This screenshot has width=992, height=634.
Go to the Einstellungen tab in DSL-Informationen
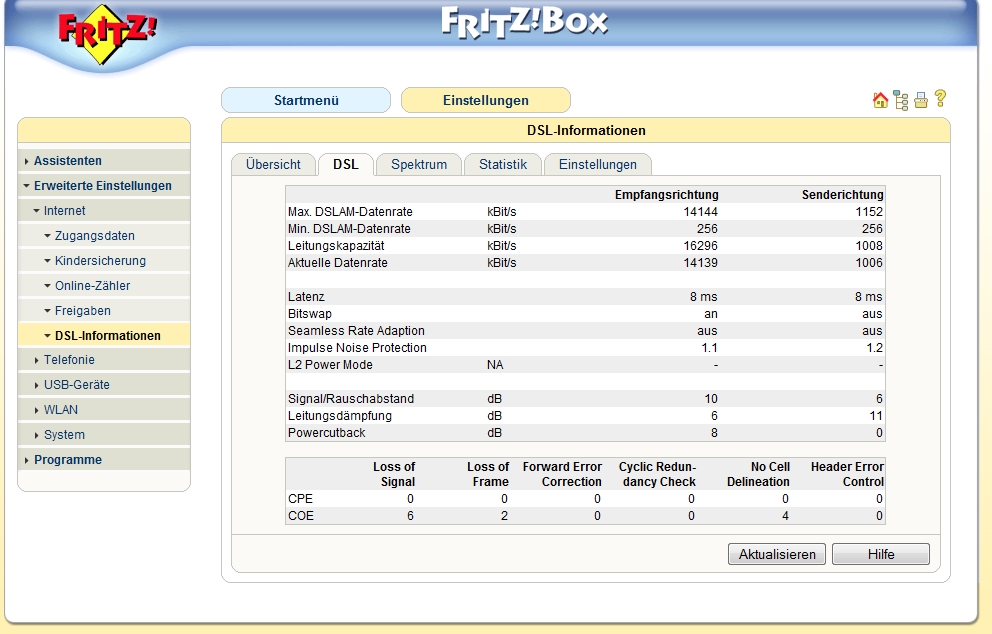tap(597, 165)
